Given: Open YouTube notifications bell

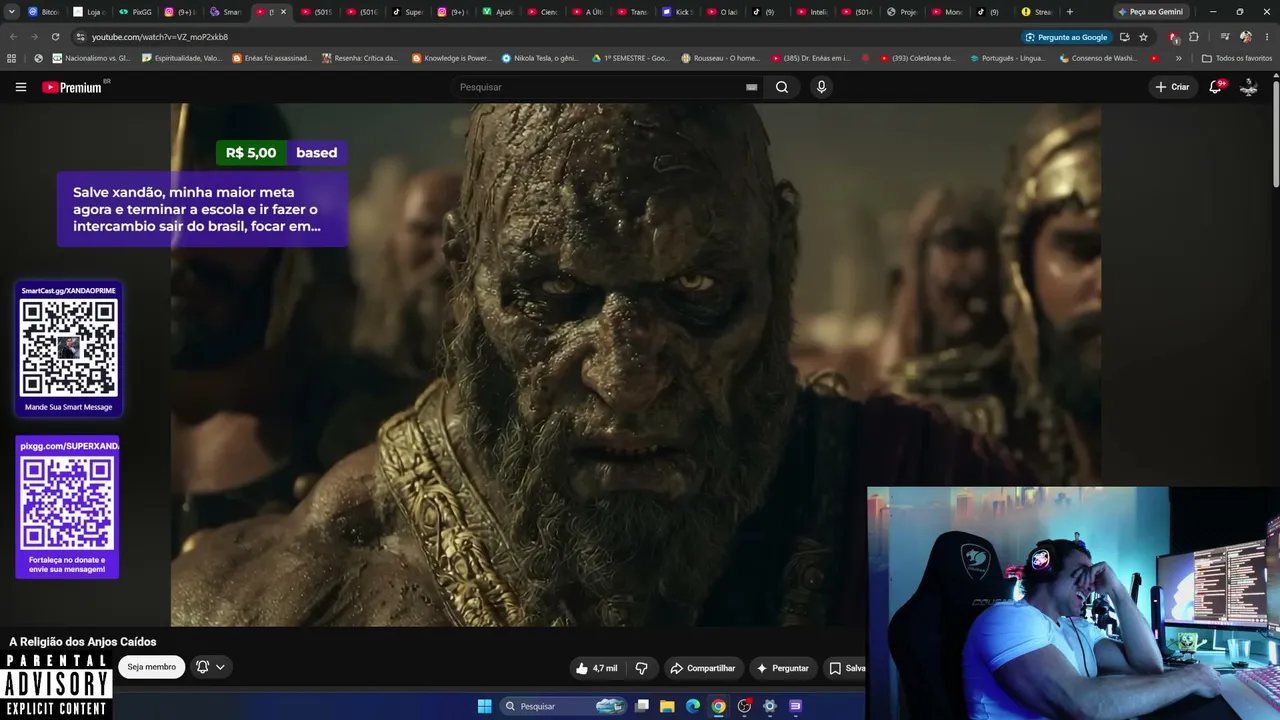Looking at the screenshot, I should pyautogui.click(x=1216, y=87).
